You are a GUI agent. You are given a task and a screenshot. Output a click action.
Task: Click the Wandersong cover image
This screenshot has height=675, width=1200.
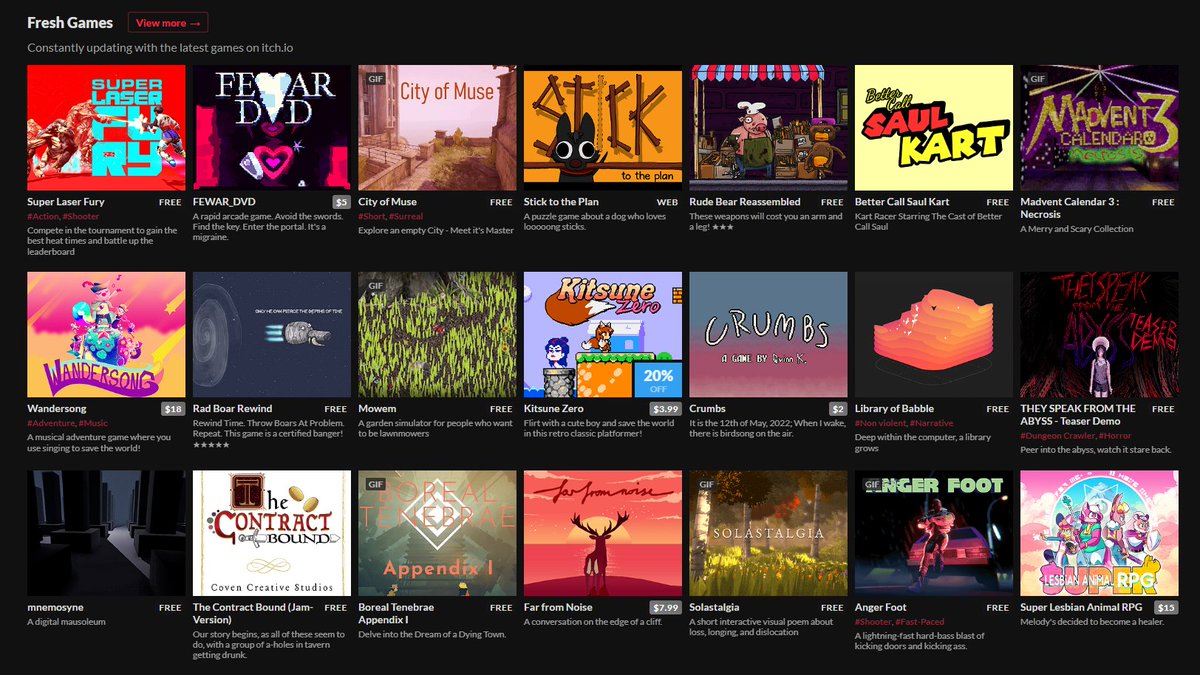pyautogui.click(x=106, y=335)
